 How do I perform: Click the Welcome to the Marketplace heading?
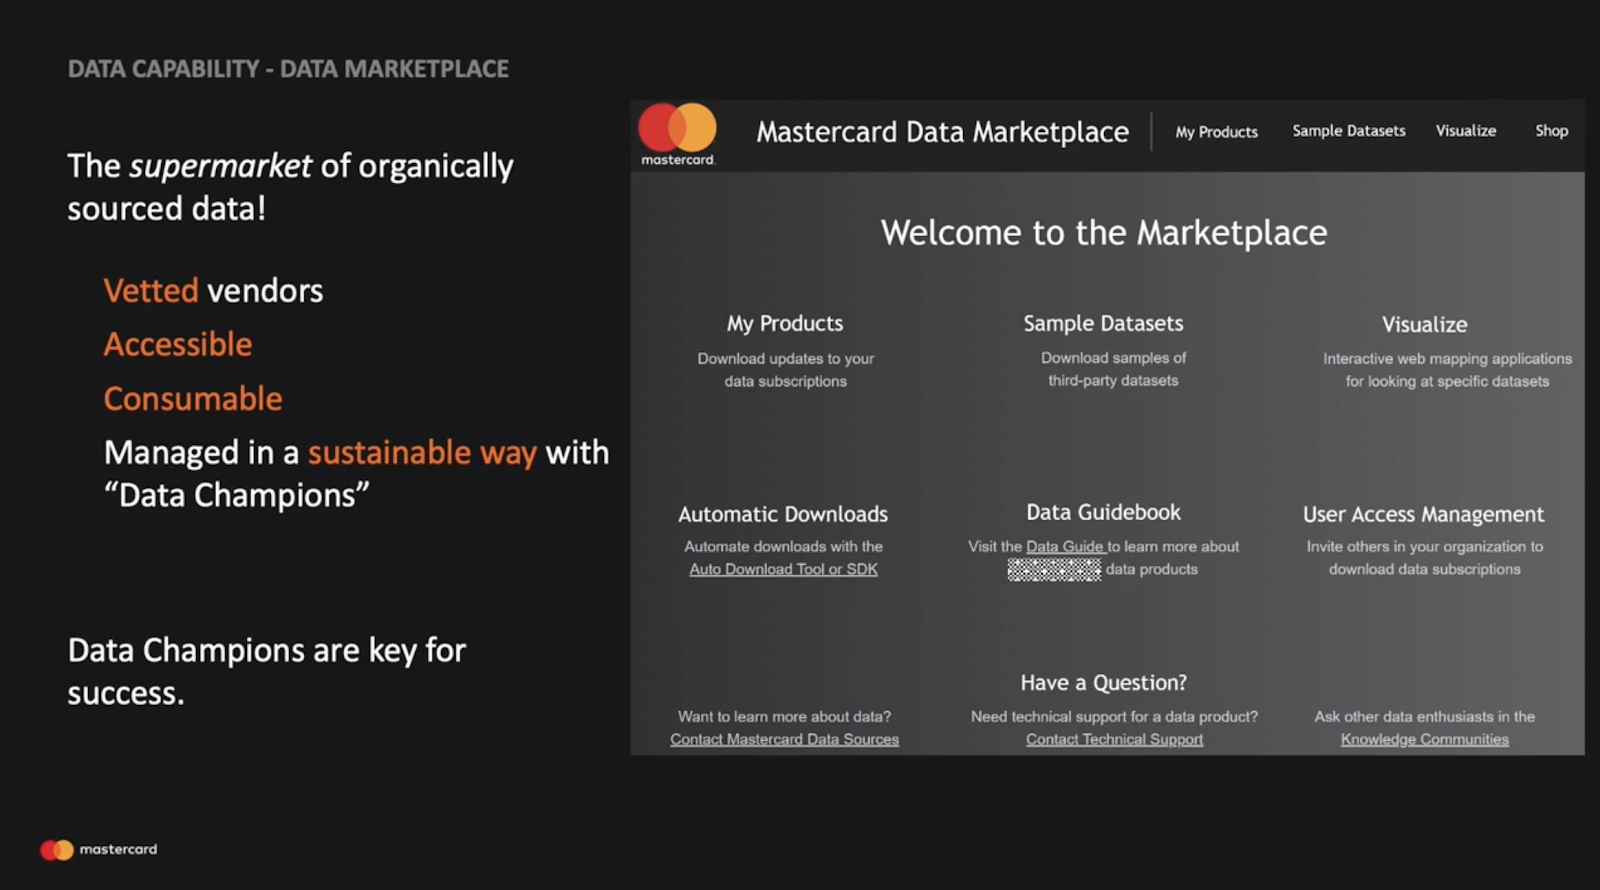coord(1103,233)
